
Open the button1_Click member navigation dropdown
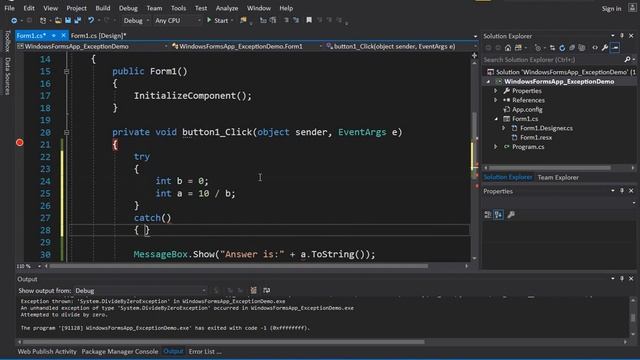[402, 47]
